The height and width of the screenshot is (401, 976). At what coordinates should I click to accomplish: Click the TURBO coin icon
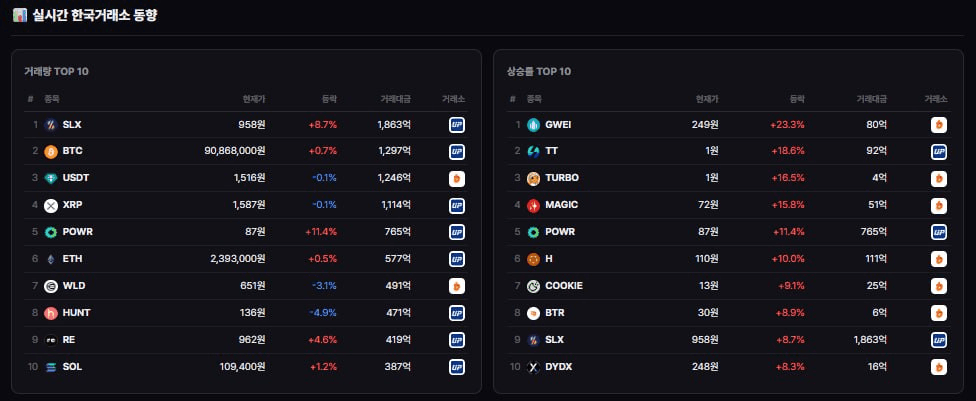click(533, 179)
